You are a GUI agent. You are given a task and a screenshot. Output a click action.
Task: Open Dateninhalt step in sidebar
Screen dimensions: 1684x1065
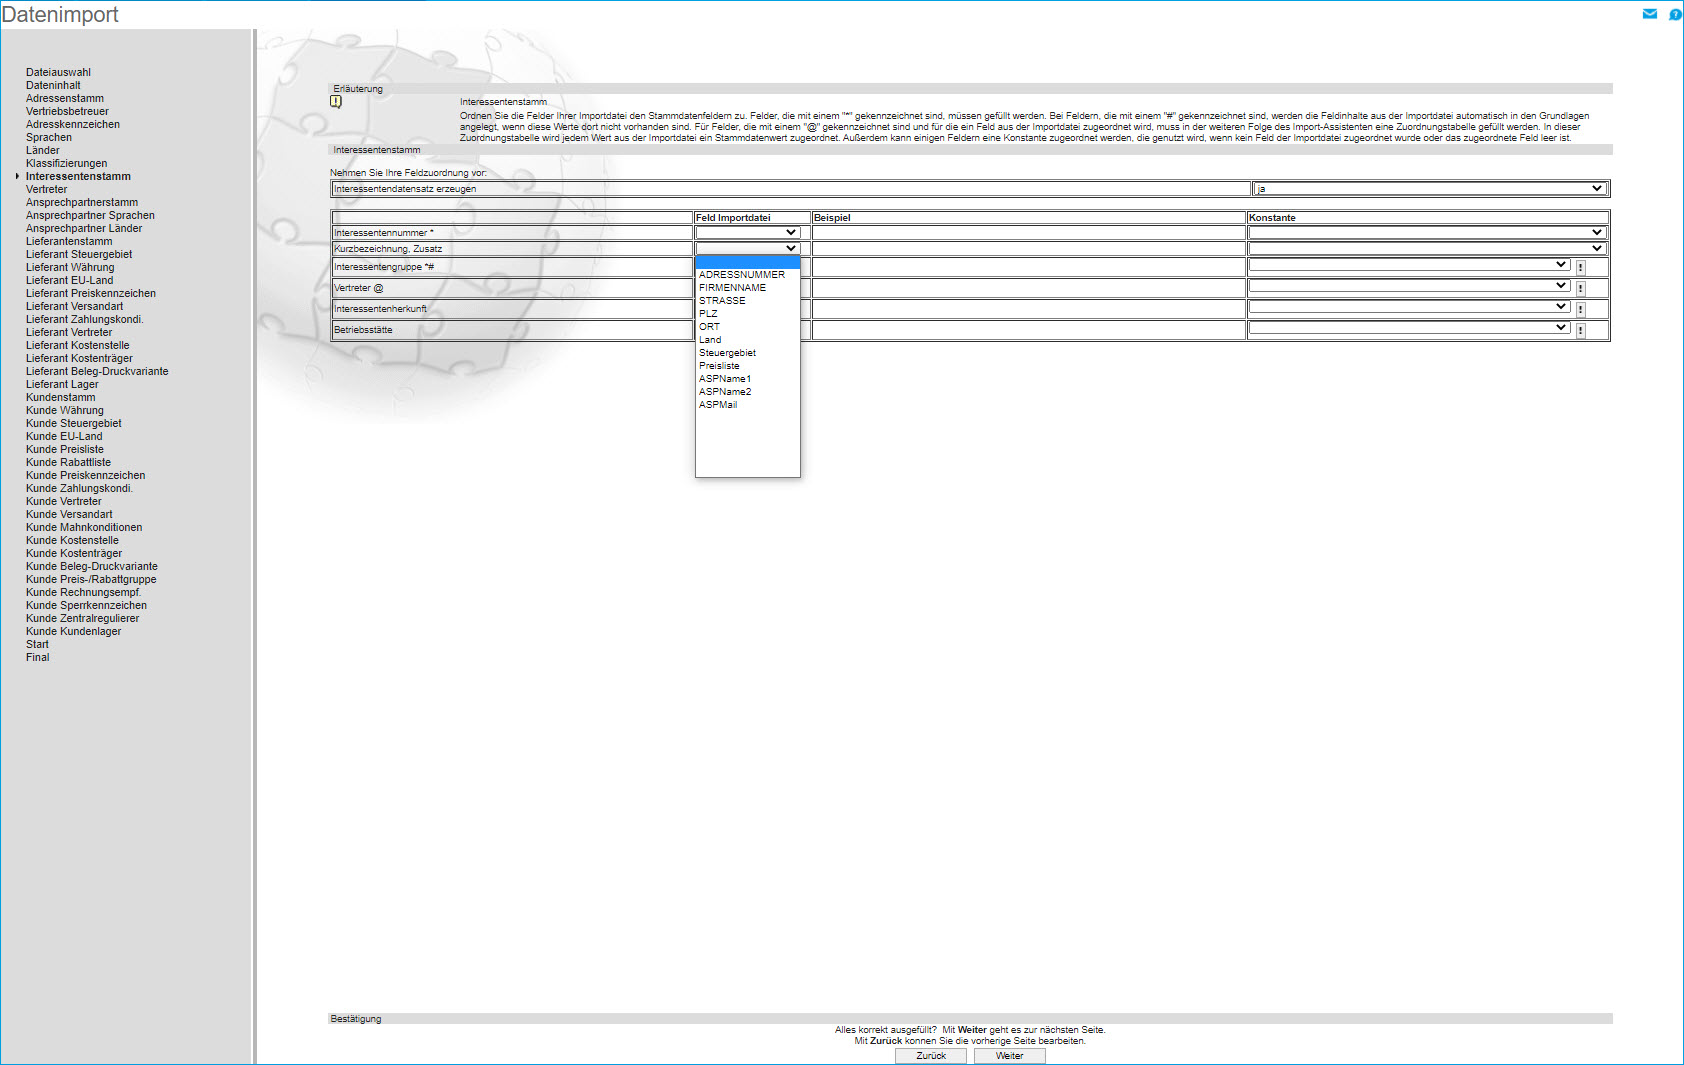pos(53,85)
